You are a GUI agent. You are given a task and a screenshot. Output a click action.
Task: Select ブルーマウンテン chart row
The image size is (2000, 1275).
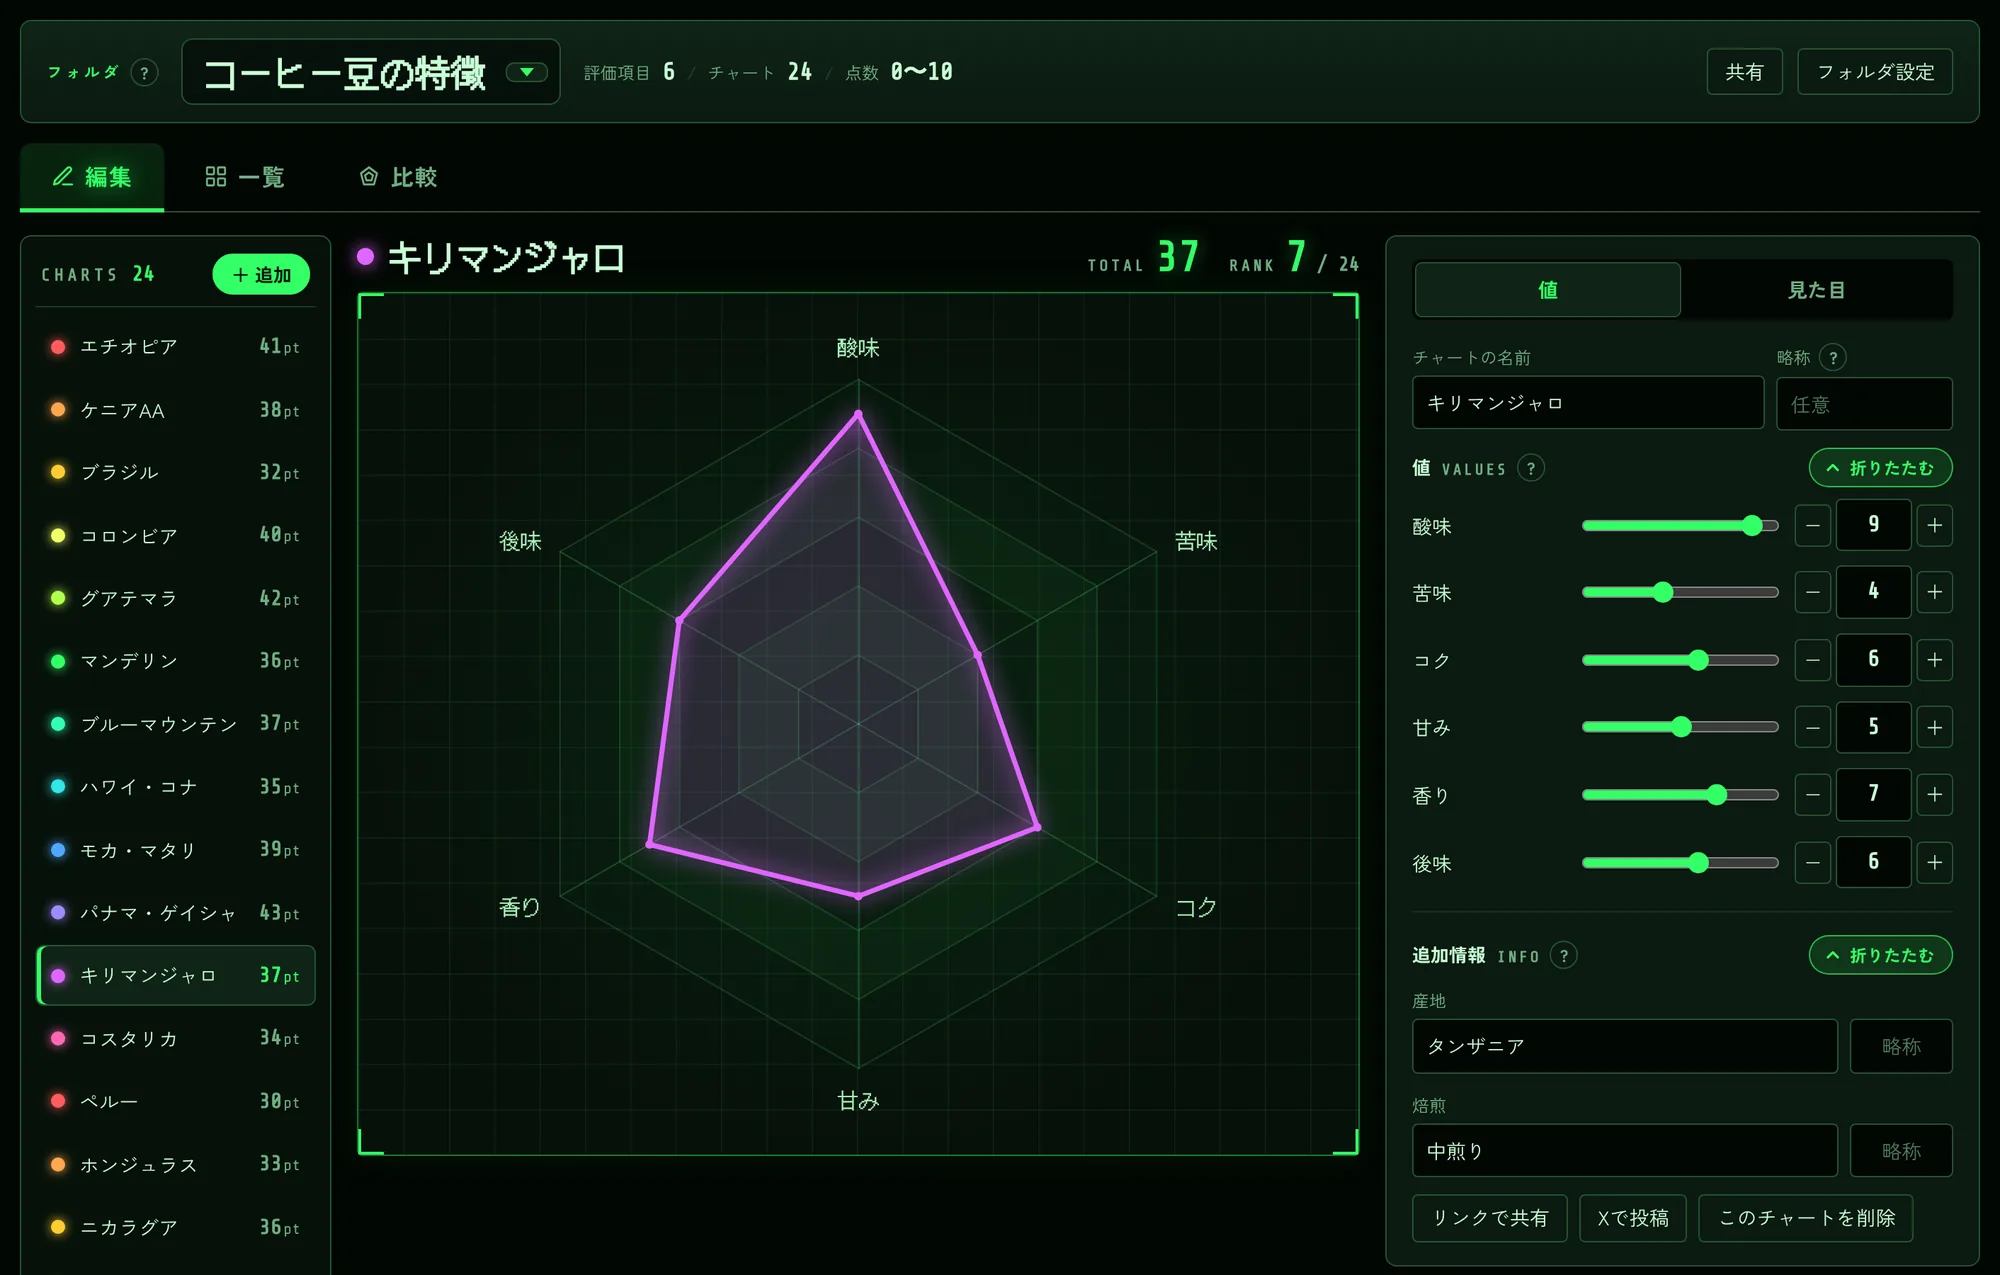click(176, 724)
